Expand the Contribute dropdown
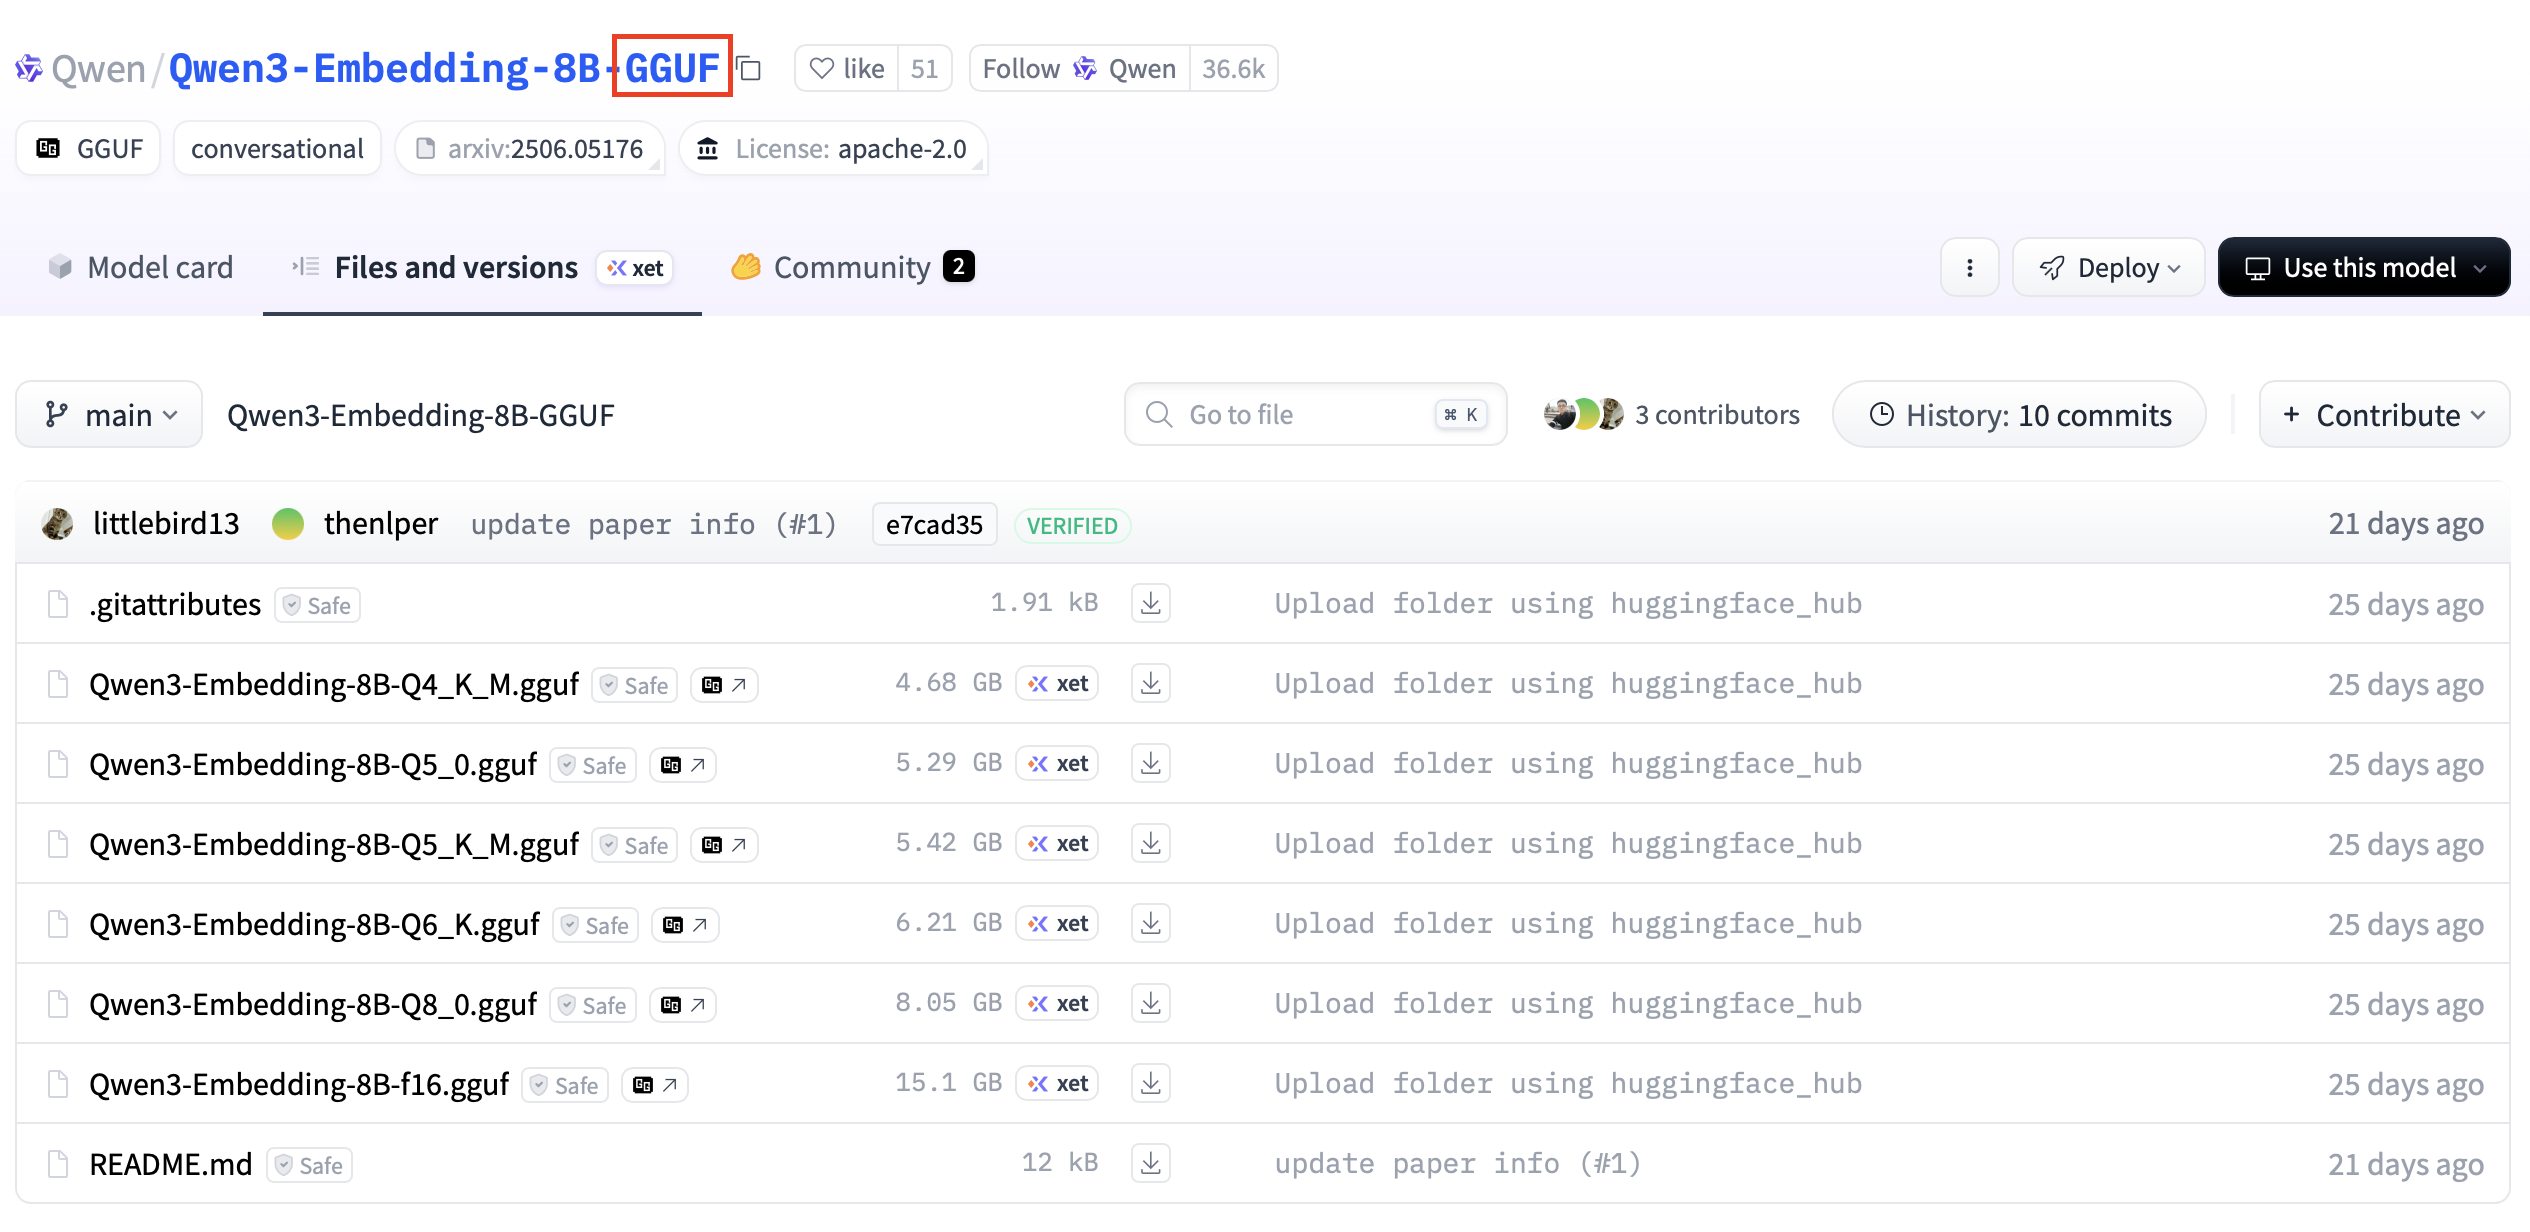2530x1232 pixels. (x=2384, y=414)
